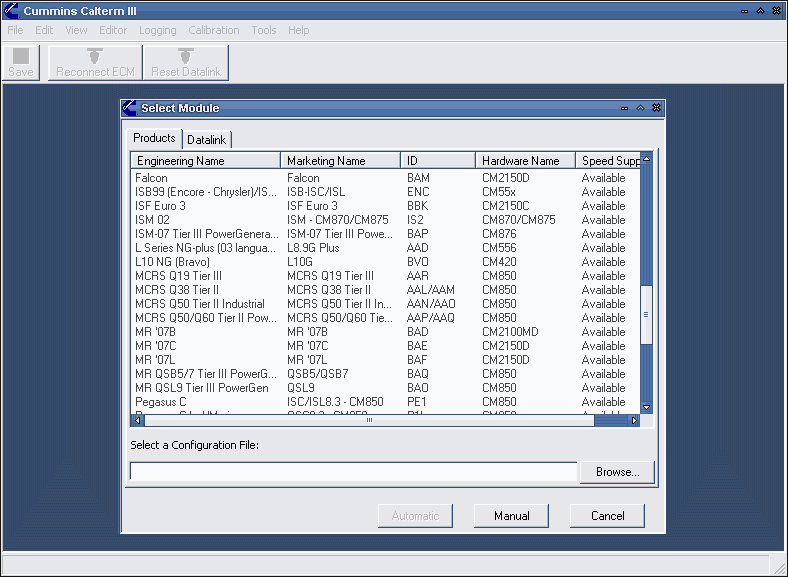Click the Browse... button
The width and height of the screenshot is (788, 577).
click(618, 472)
